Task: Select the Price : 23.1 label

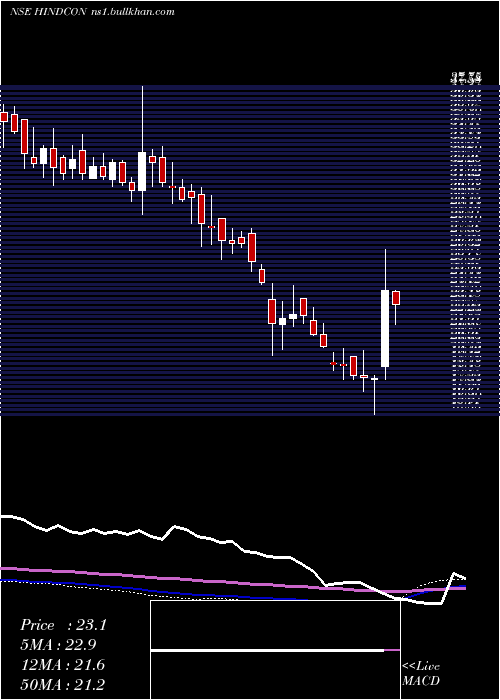Action: point(63,625)
